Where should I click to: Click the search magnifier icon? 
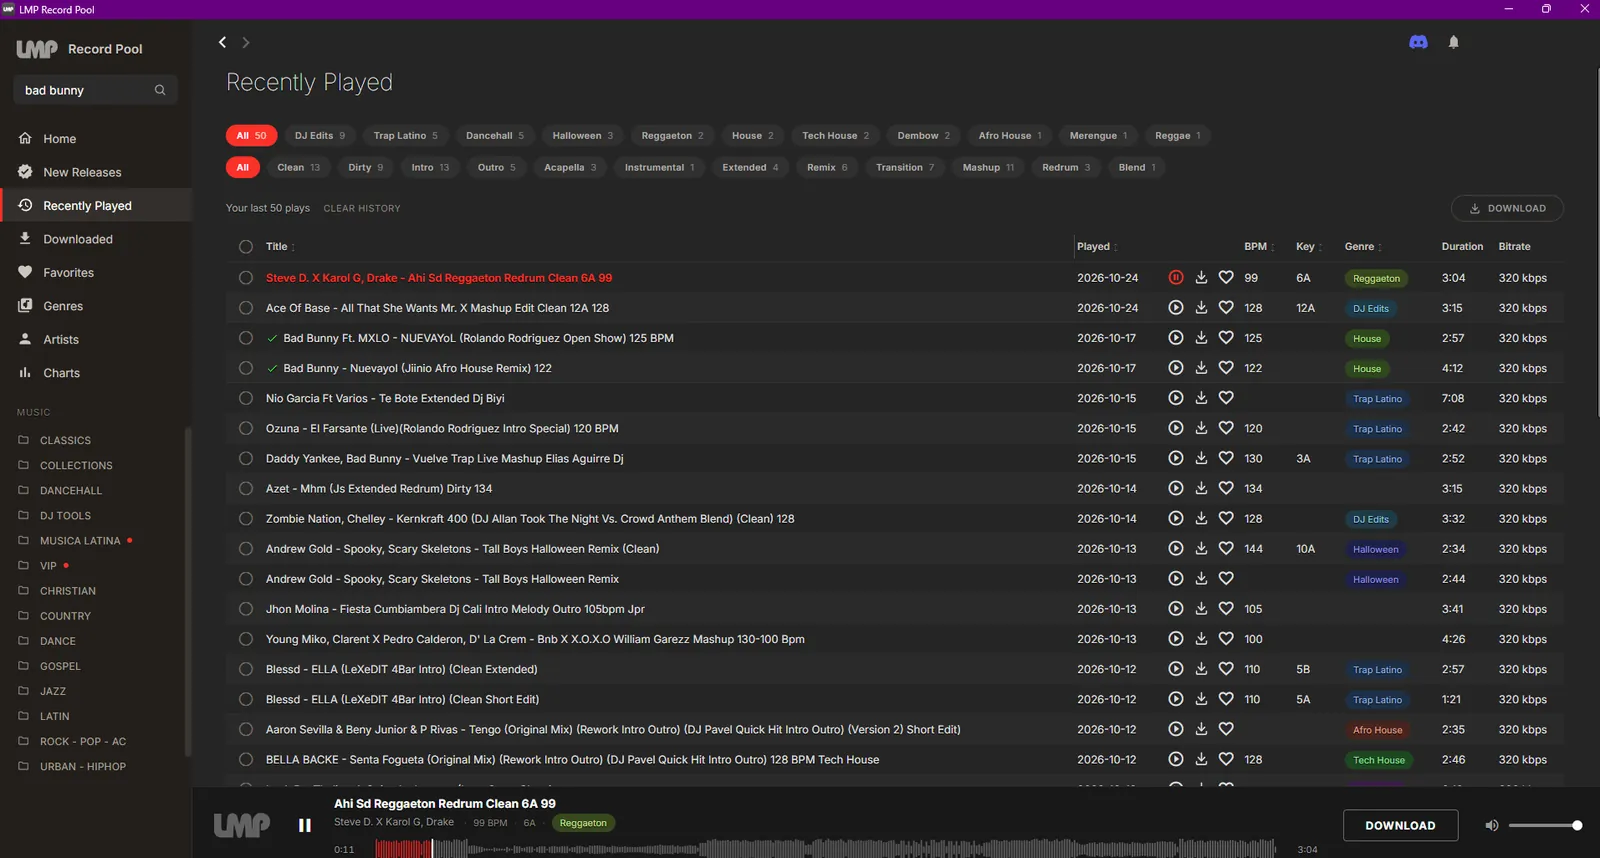[160, 90]
